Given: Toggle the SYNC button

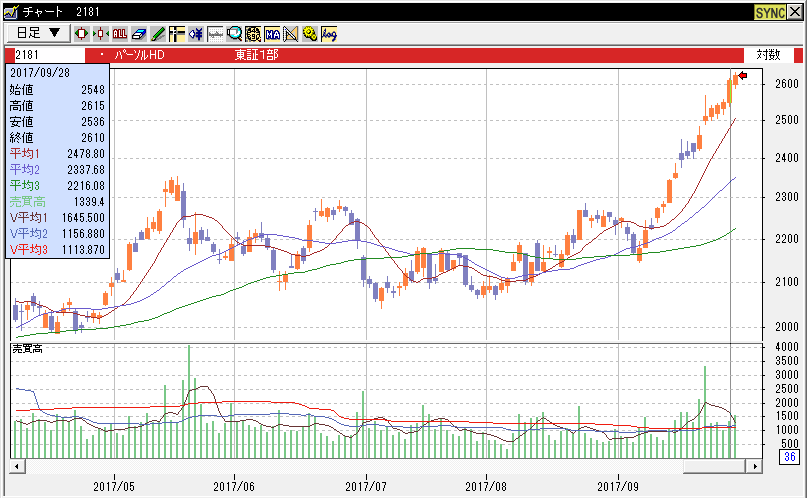Looking at the screenshot, I should pos(770,11).
